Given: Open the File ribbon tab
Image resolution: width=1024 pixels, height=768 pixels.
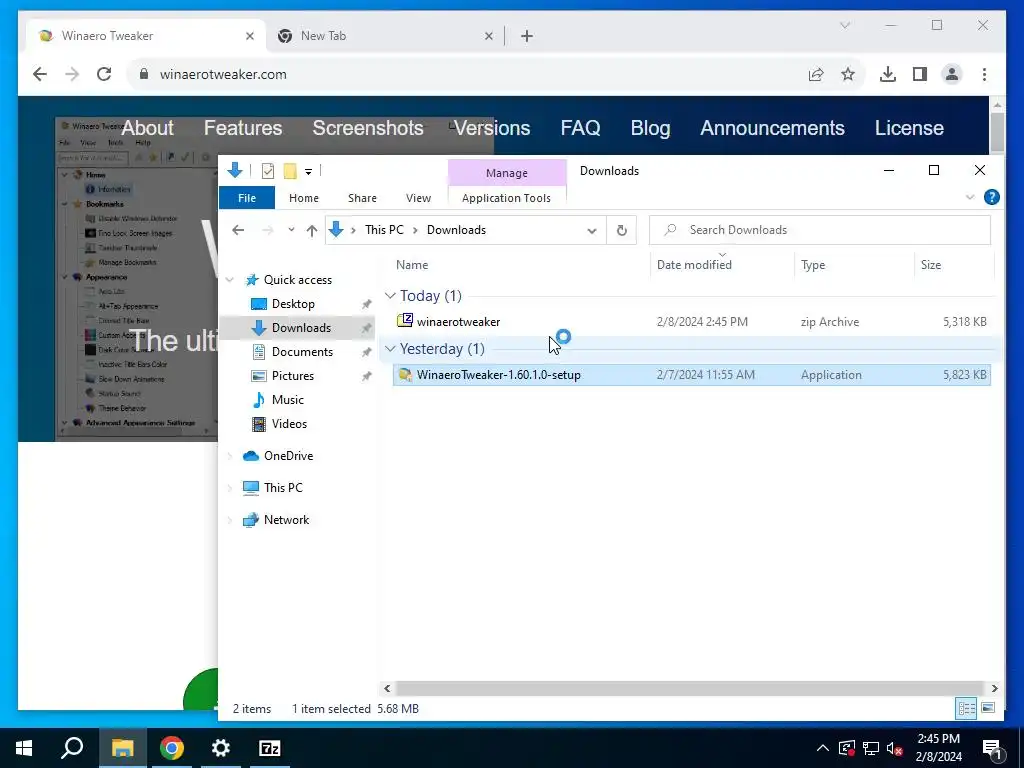Looking at the screenshot, I should point(247,198).
